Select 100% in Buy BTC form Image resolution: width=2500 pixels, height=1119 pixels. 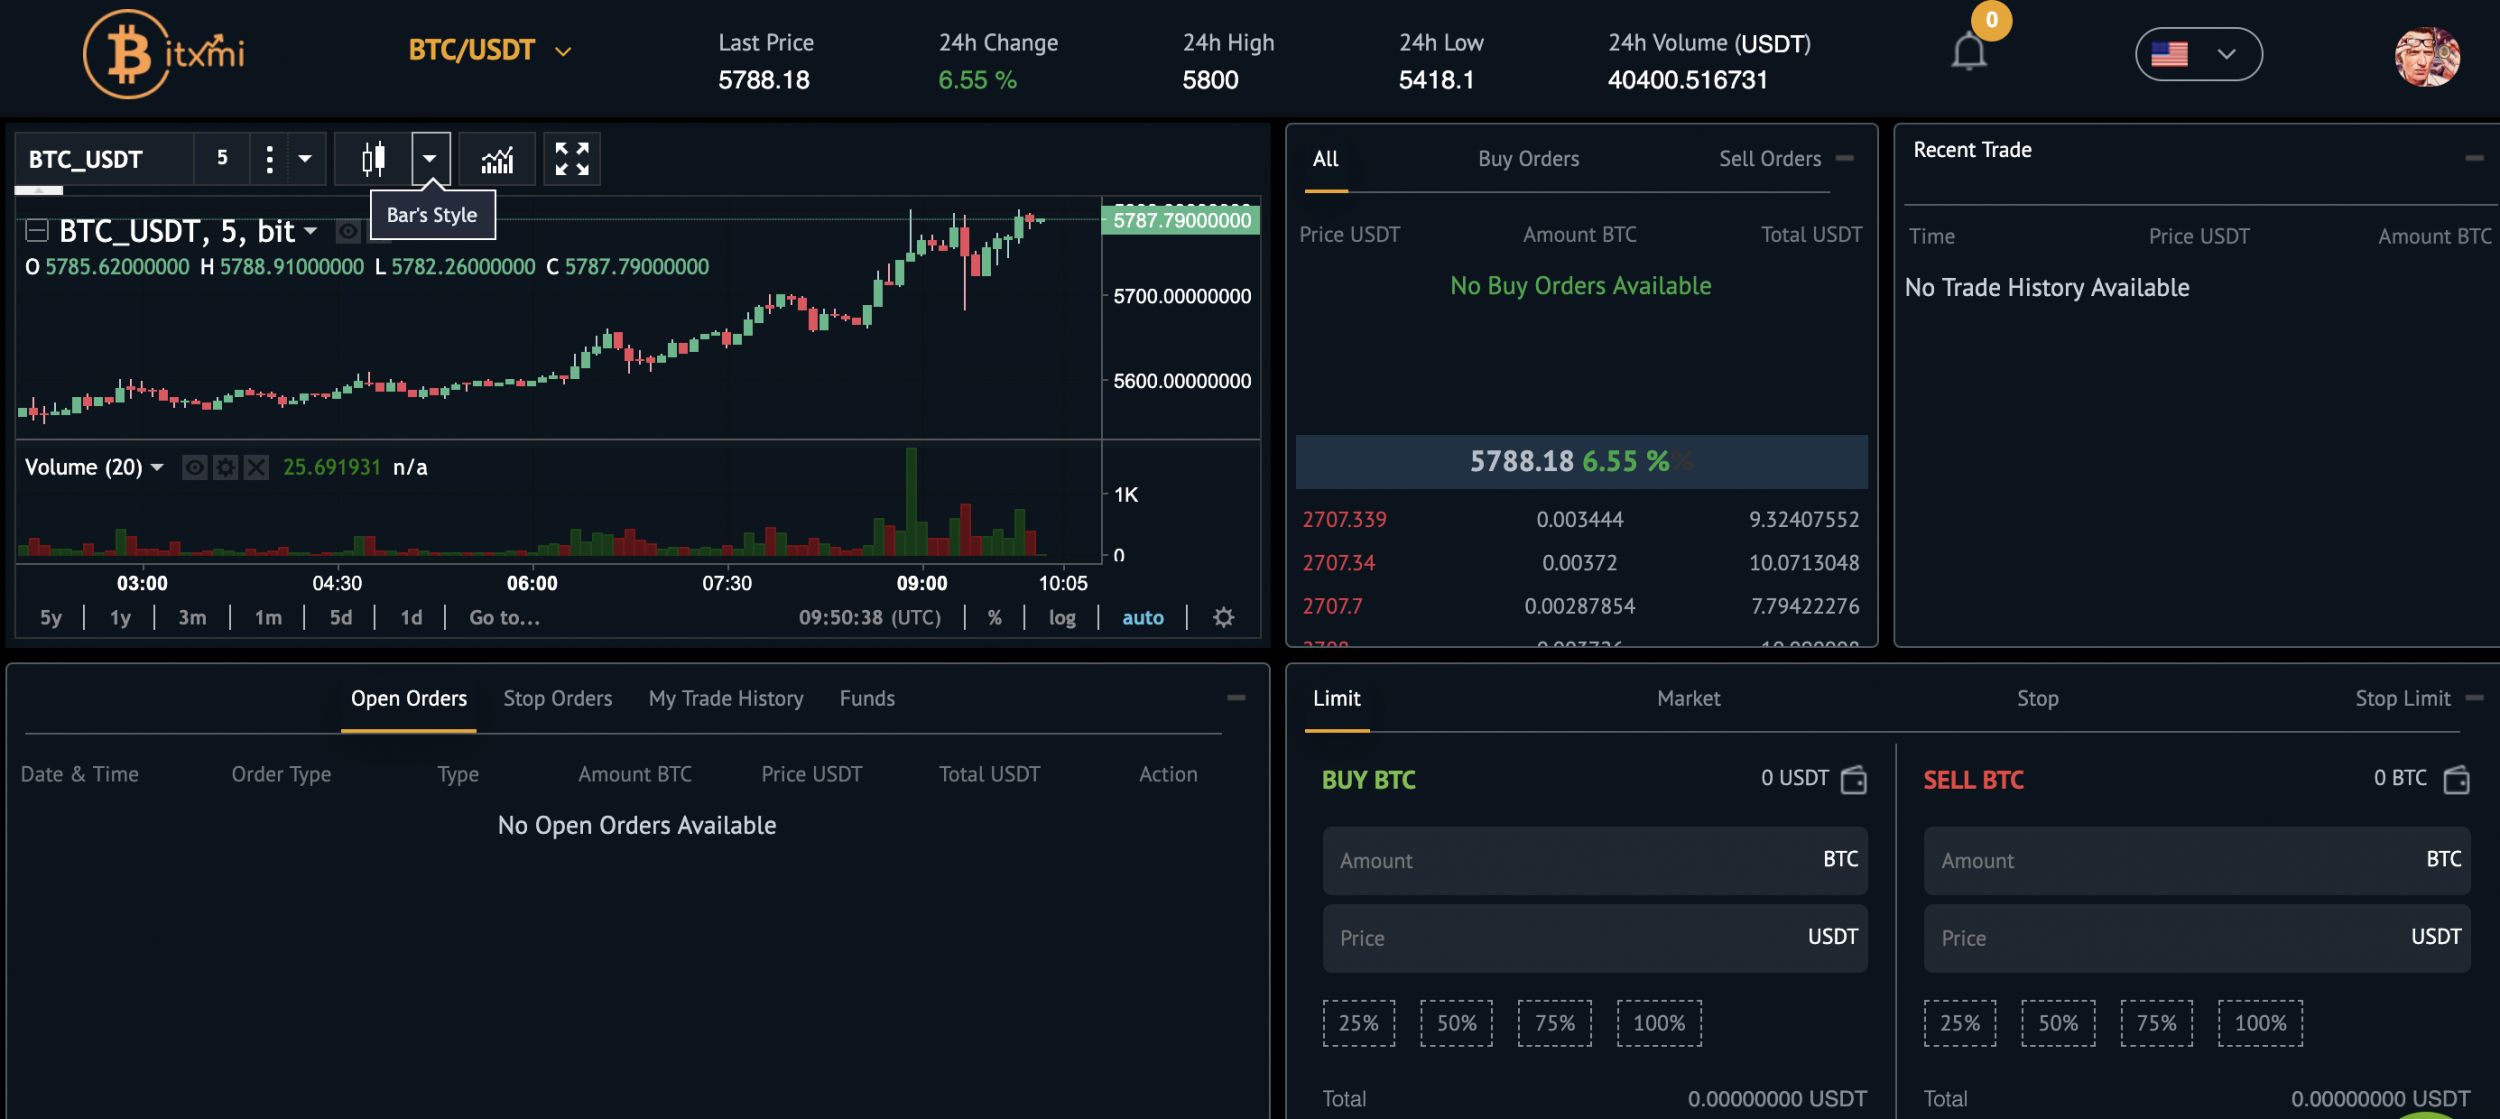coord(1659,1023)
